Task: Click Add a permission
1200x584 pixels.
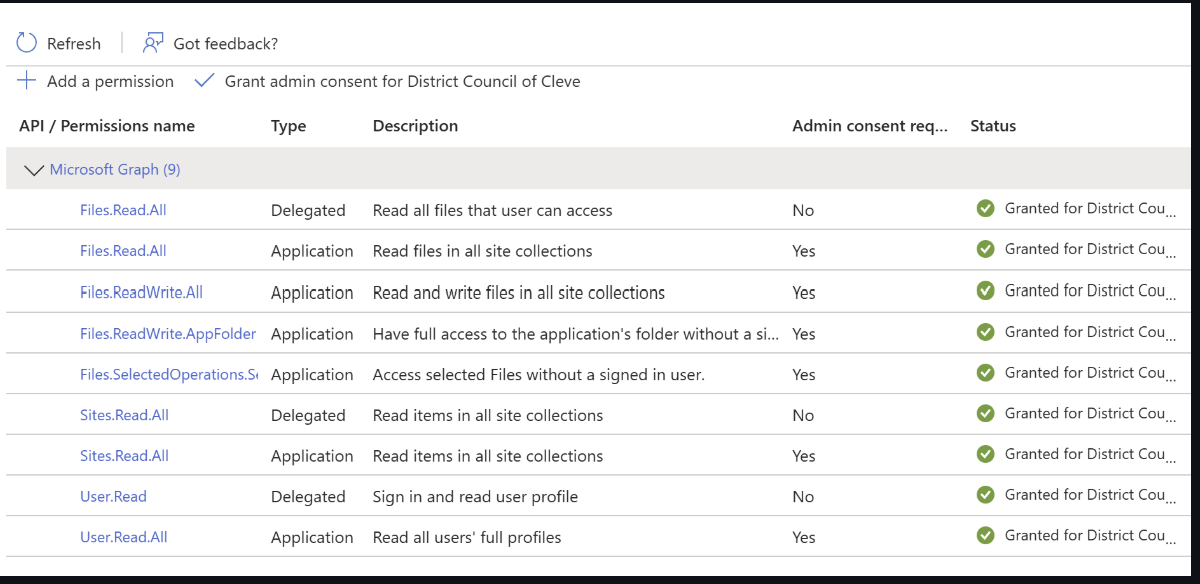Action: (x=110, y=82)
